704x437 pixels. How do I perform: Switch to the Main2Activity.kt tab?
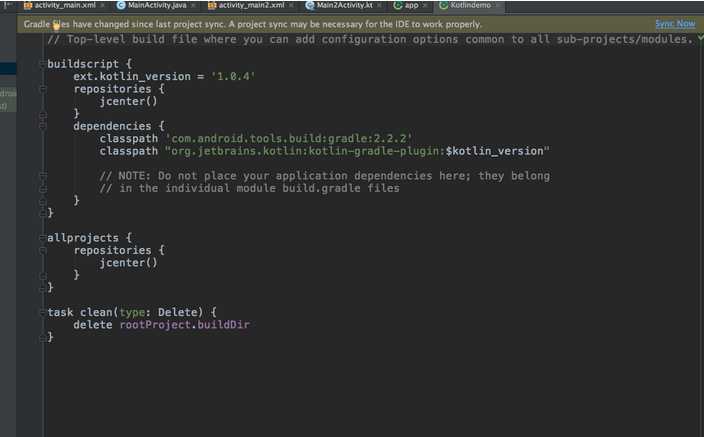coord(344,5)
